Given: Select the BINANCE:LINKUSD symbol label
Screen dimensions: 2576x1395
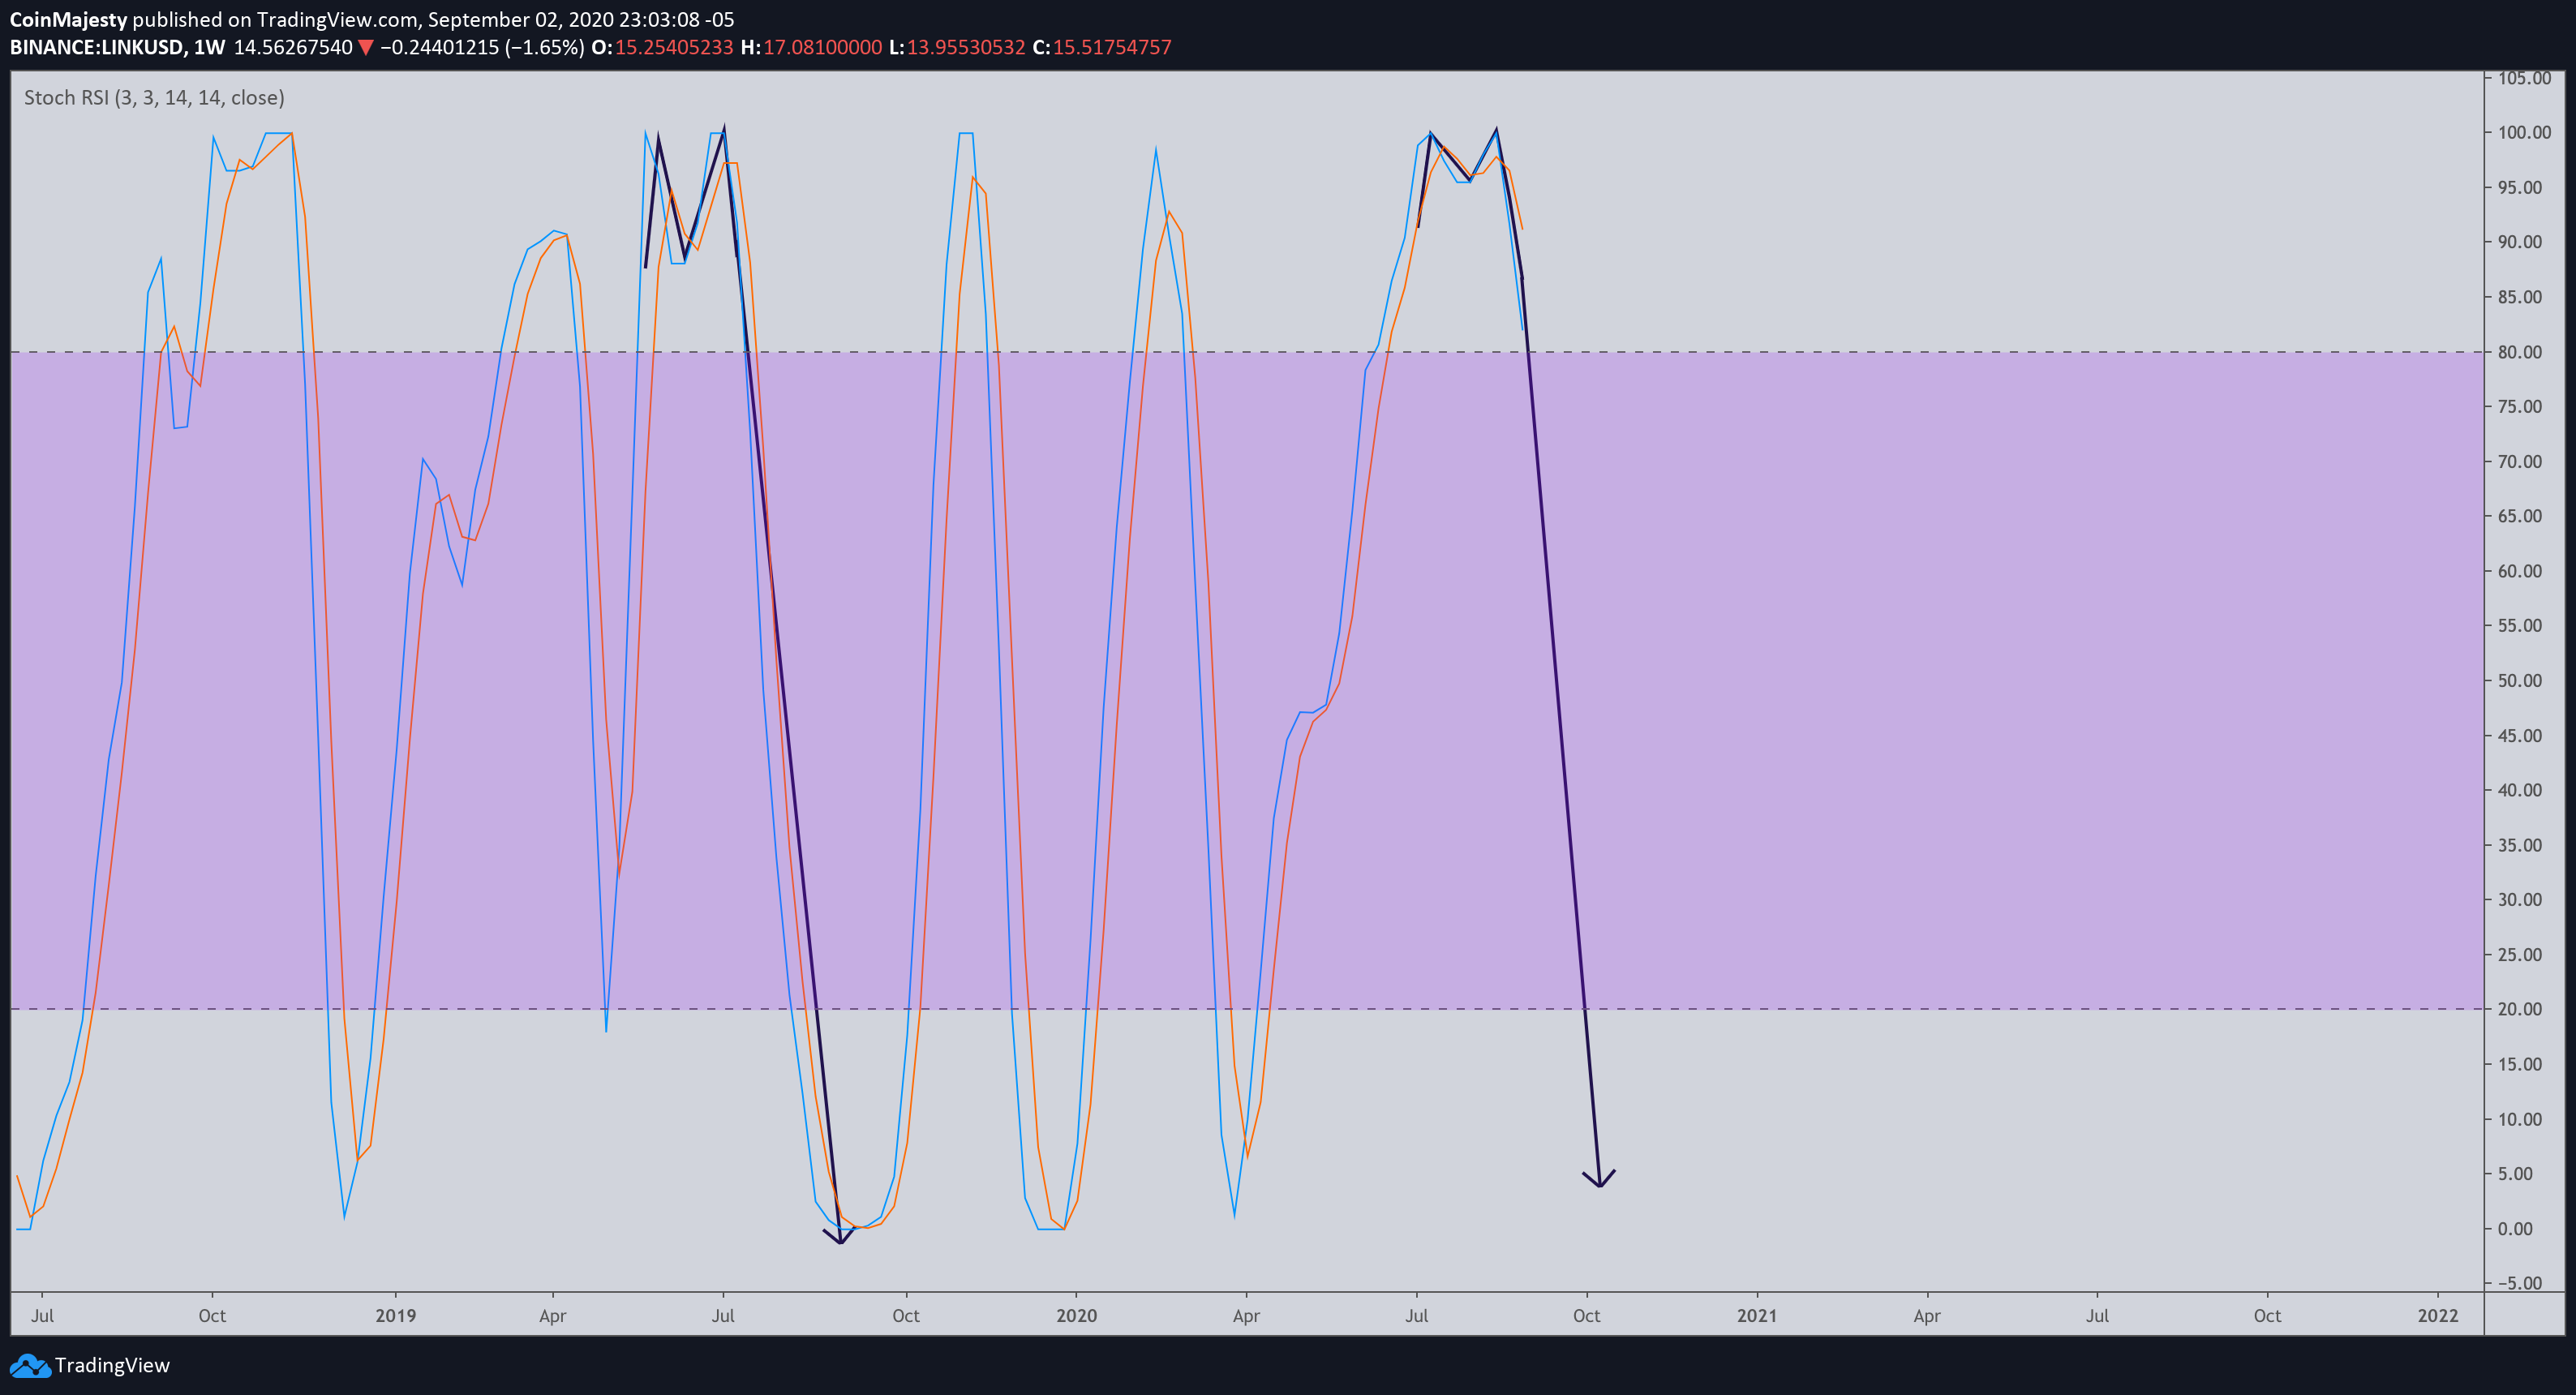Looking at the screenshot, I should click(x=96, y=47).
